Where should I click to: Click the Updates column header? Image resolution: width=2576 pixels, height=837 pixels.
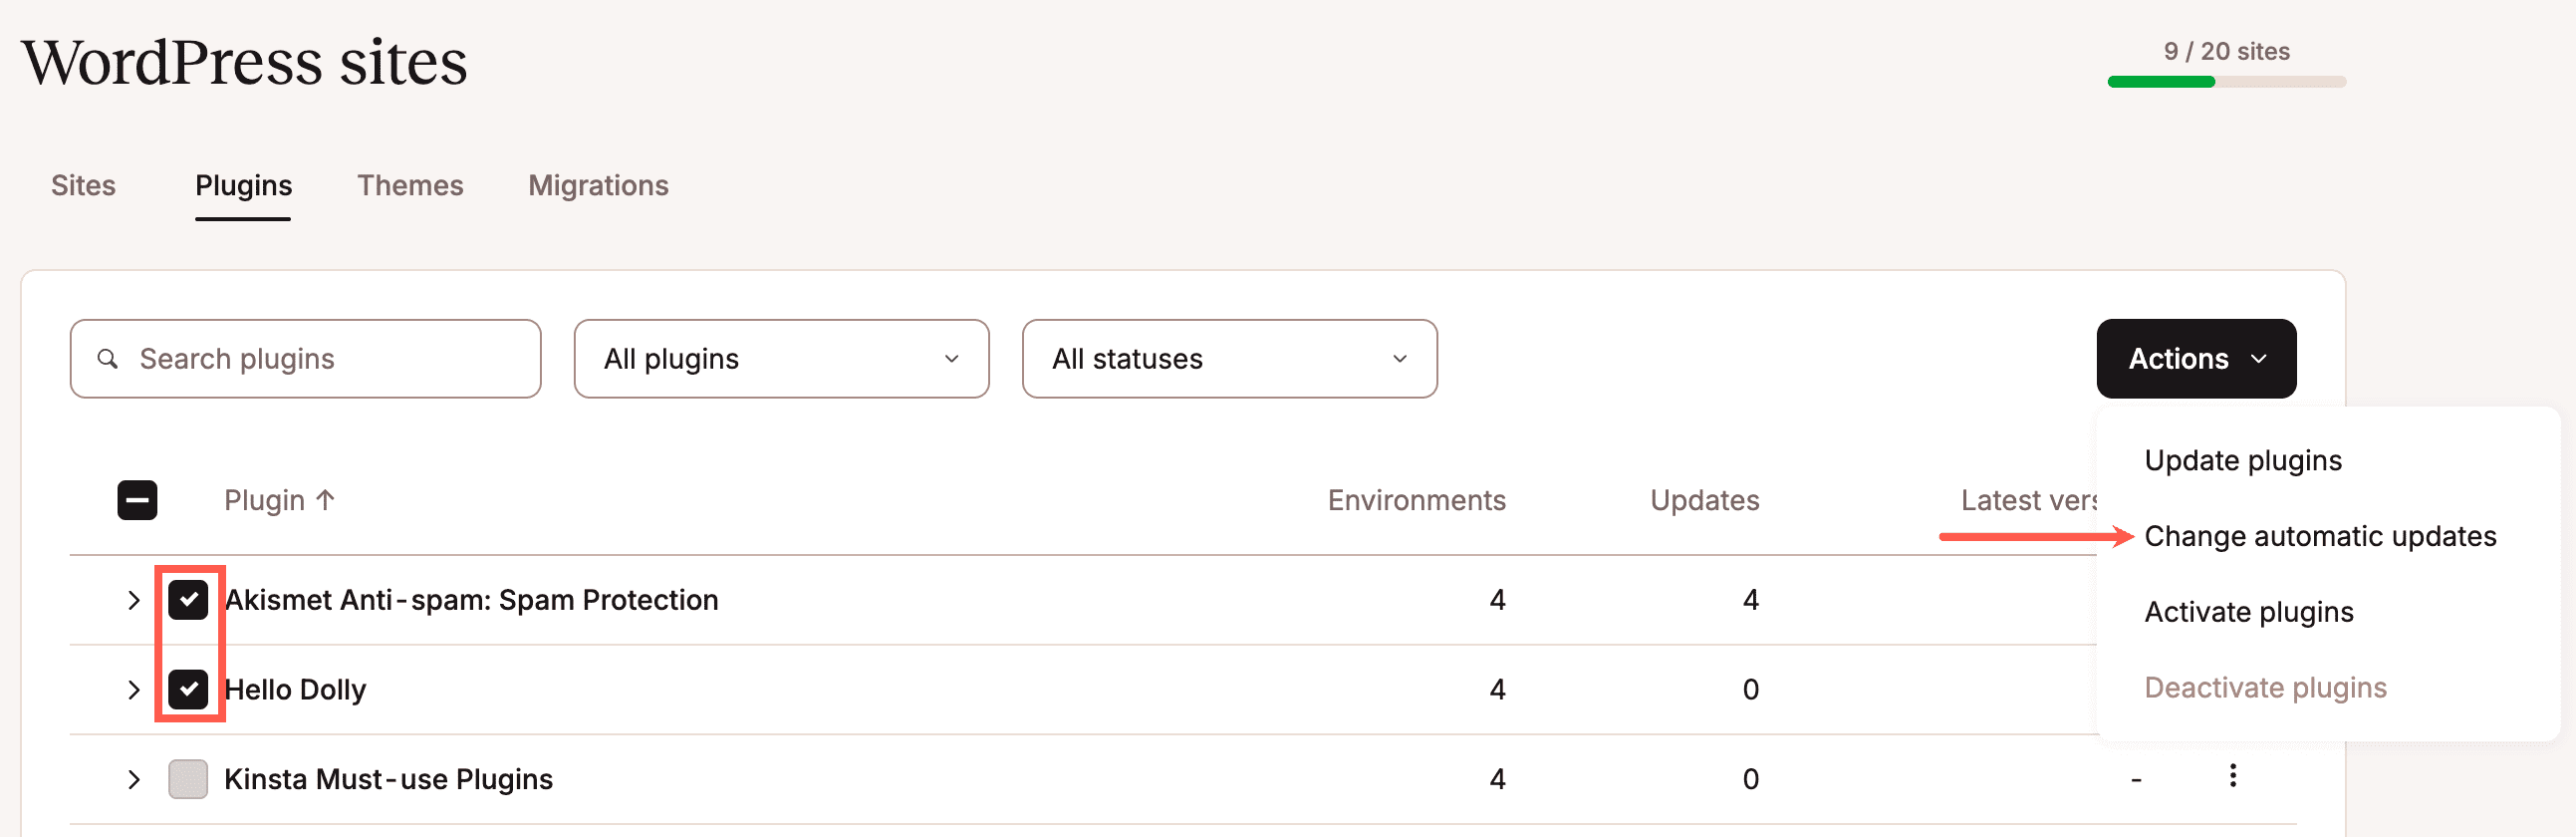pos(1704,500)
